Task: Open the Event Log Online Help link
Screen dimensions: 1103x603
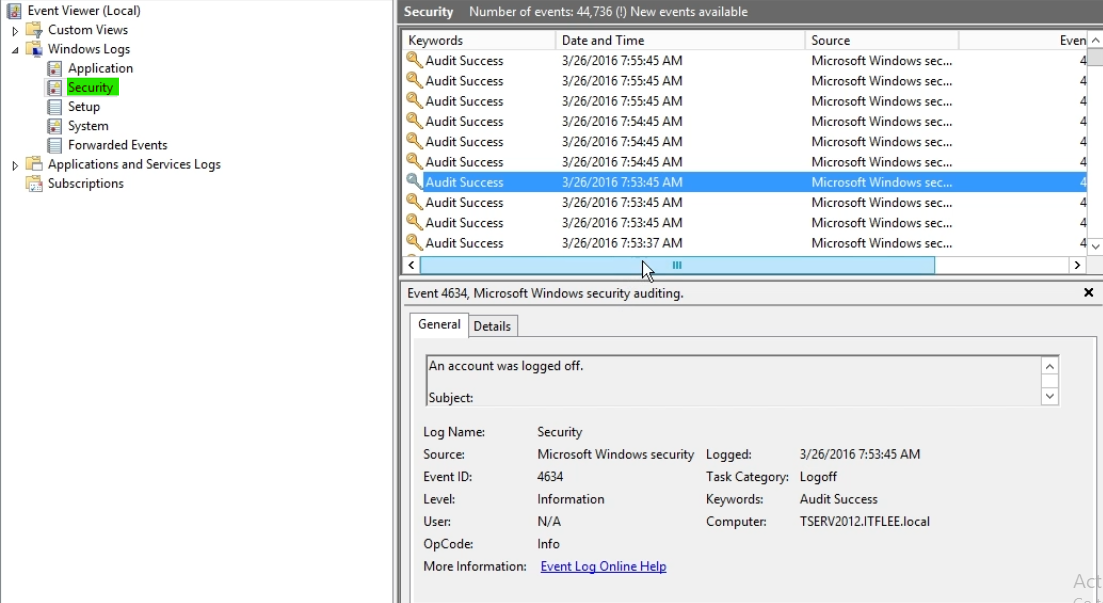Action: pyautogui.click(x=603, y=567)
